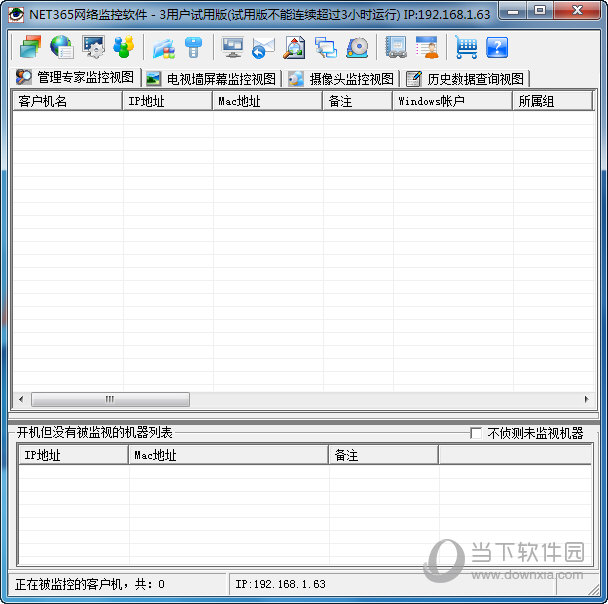This screenshot has width=608, height=604.
Task: Click status text 正在被监控的客户机，共: 0
Action: point(90,584)
